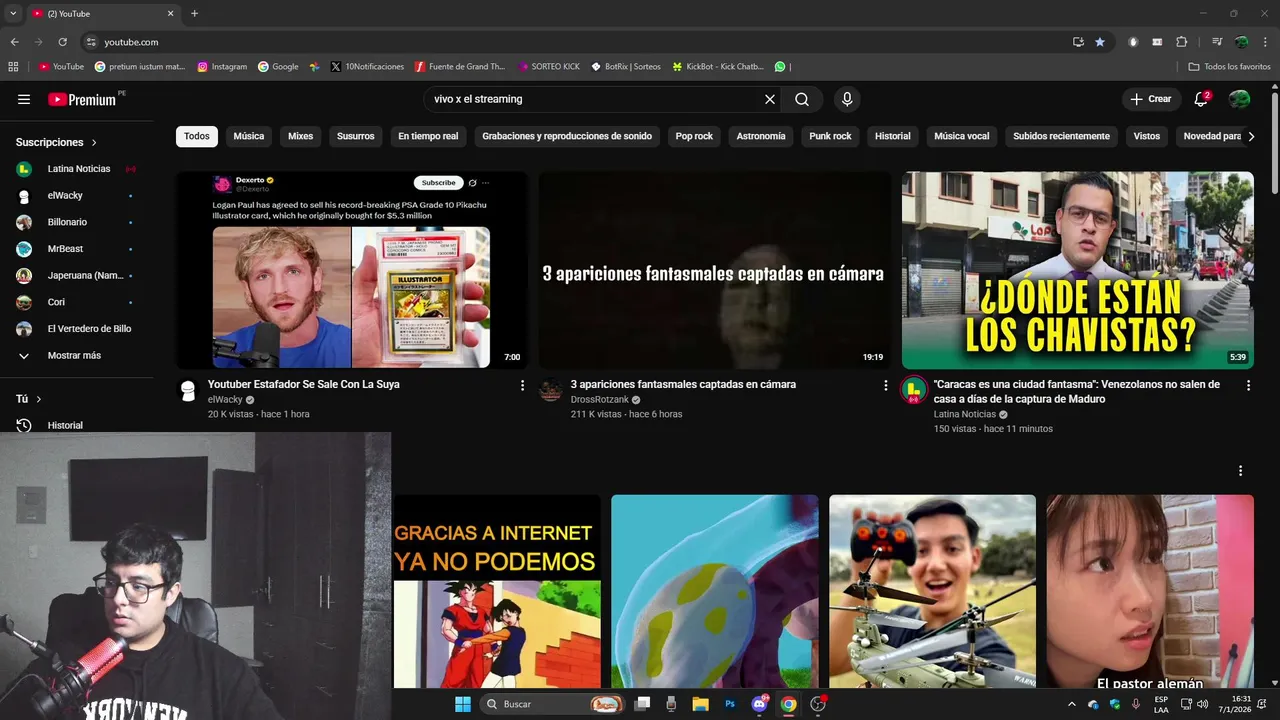The height and width of the screenshot is (720, 1280).
Task: Click the Latina Noticias live avatar beside video
Action: click(913, 390)
